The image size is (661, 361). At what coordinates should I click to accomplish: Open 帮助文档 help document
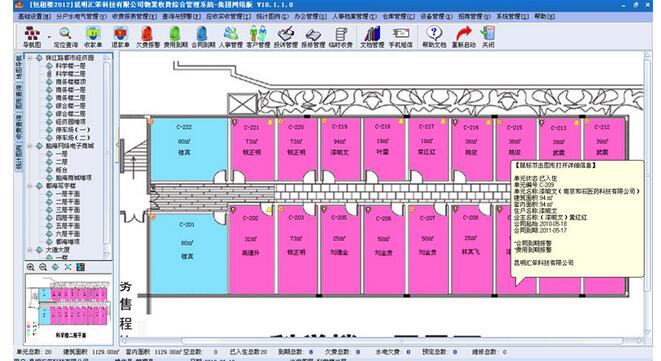click(x=434, y=37)
